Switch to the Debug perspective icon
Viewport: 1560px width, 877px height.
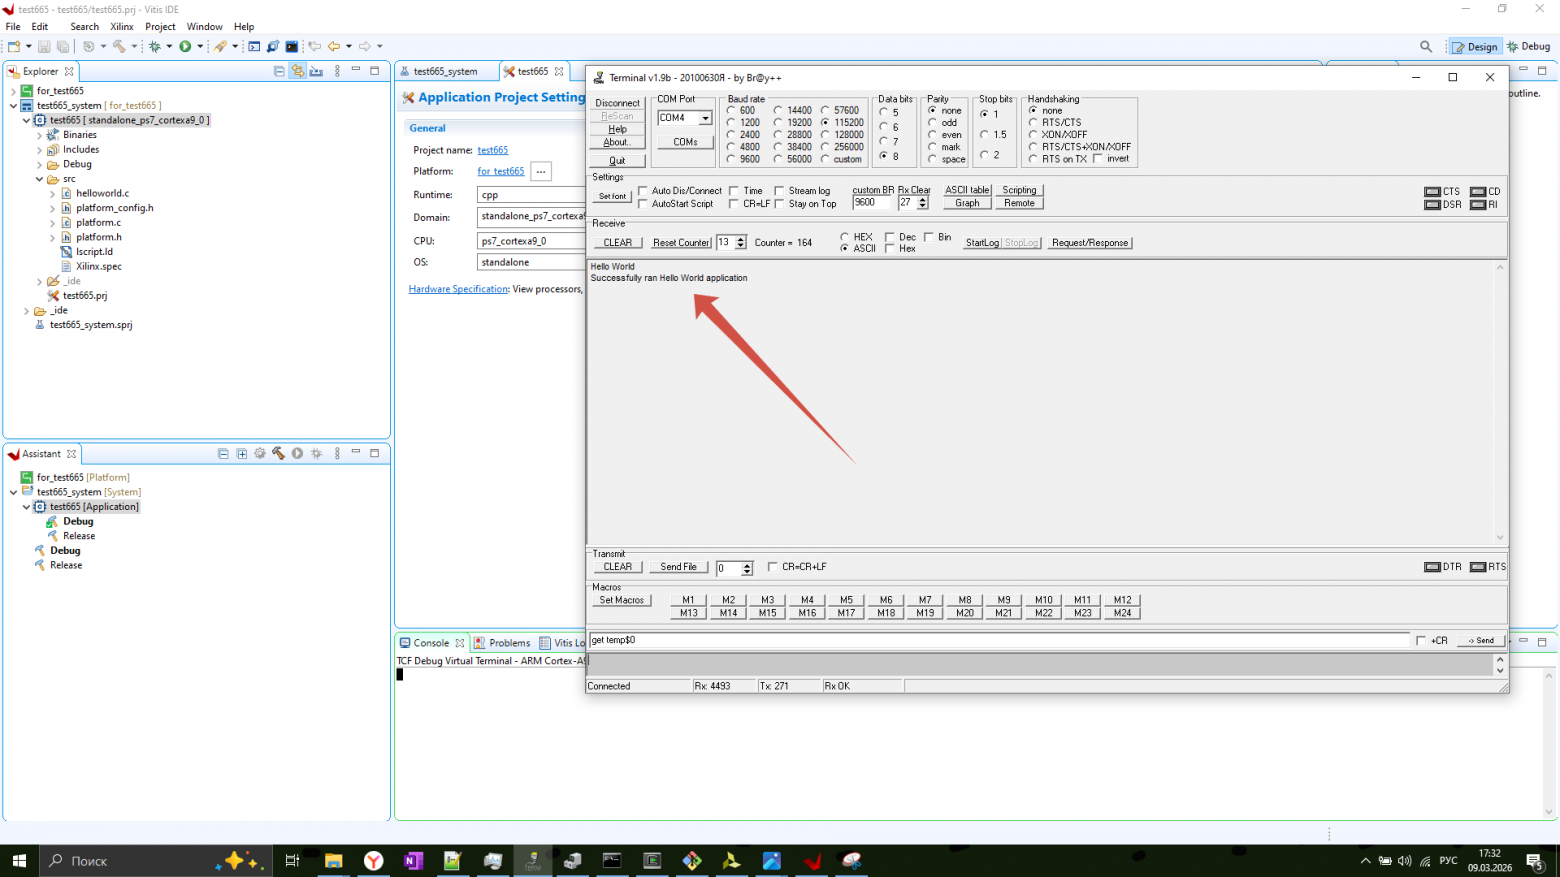[1528, 47]
